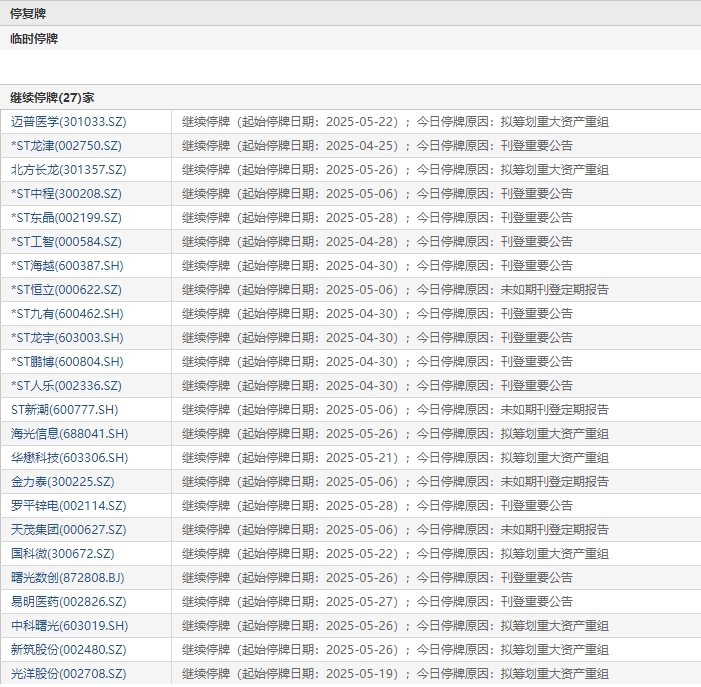This screenshot has width=701, height=687.
Task: Open the *ST工智(000584.SZ) link
Action: click(66, 242)
